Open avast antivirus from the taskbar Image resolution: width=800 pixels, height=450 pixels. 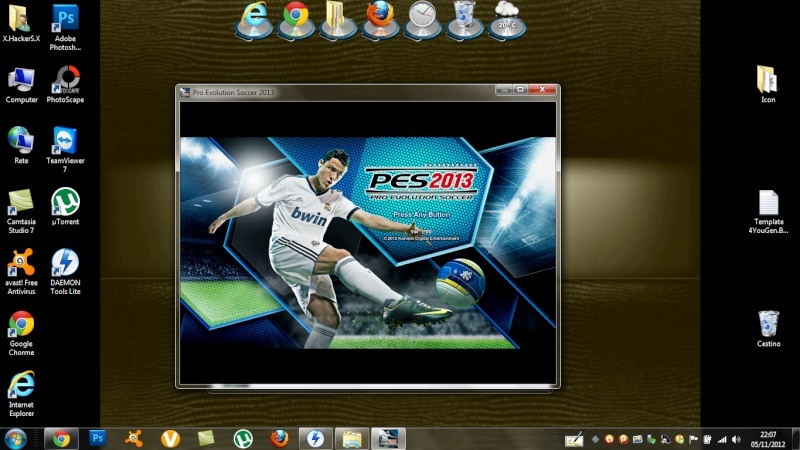click(134, 439)
